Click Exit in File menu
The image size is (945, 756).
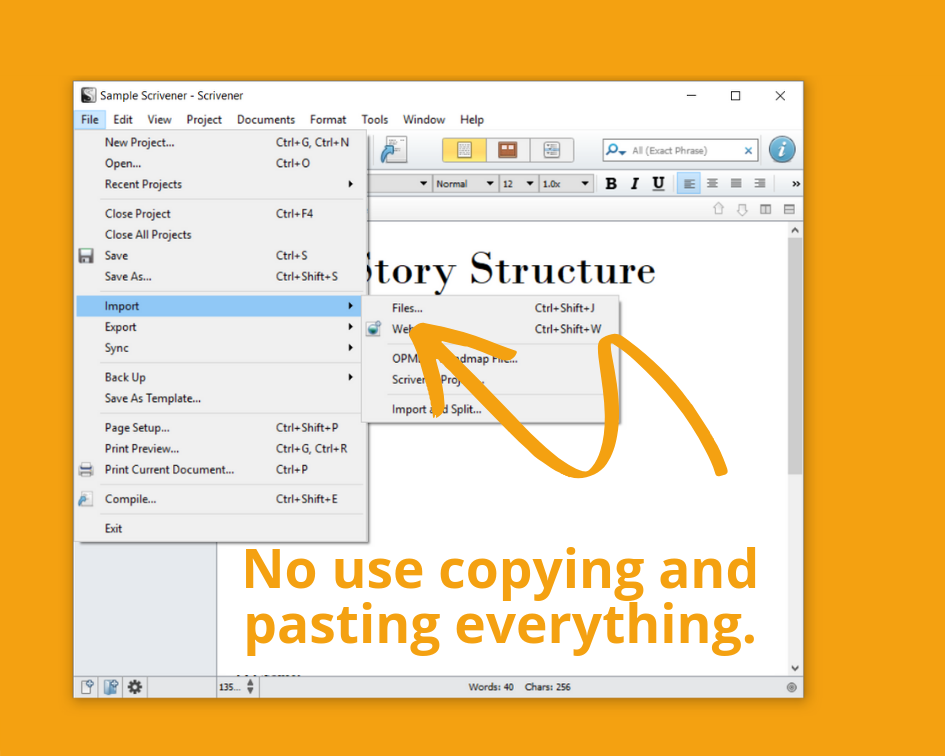point(221,529)
